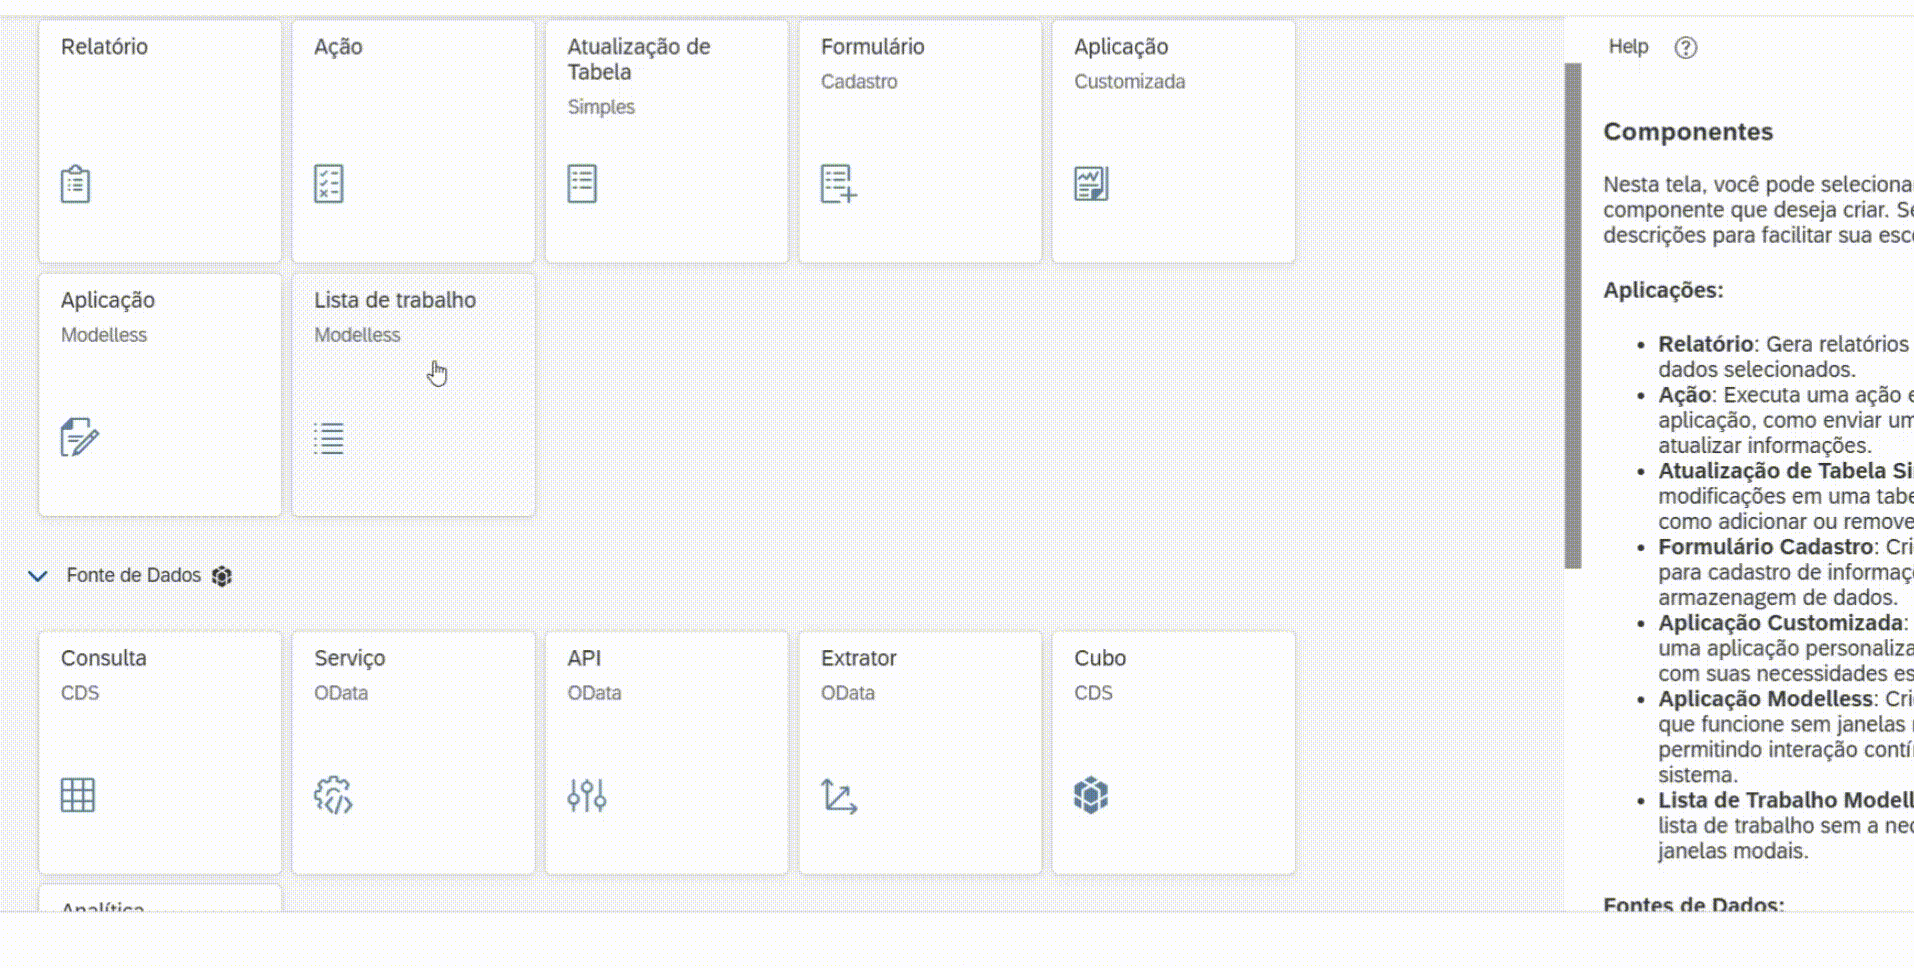Select the Lista de trabalho Modelless tile
Viewport: 1914px width, 968px height.
(x=413, y=395)
